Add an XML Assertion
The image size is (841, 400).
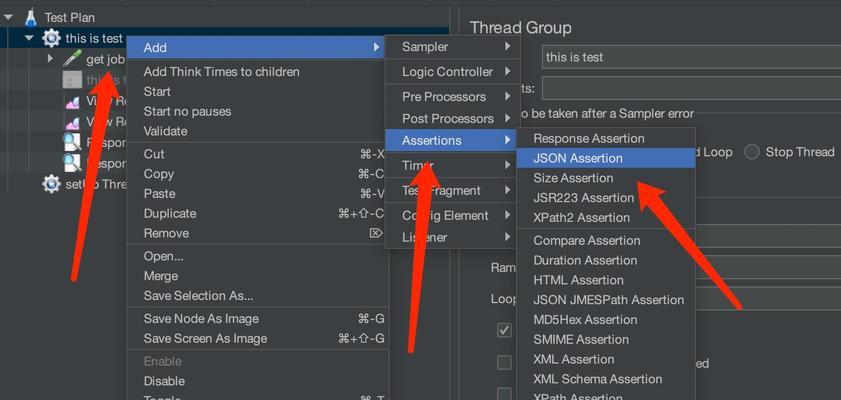coord(606,360)
